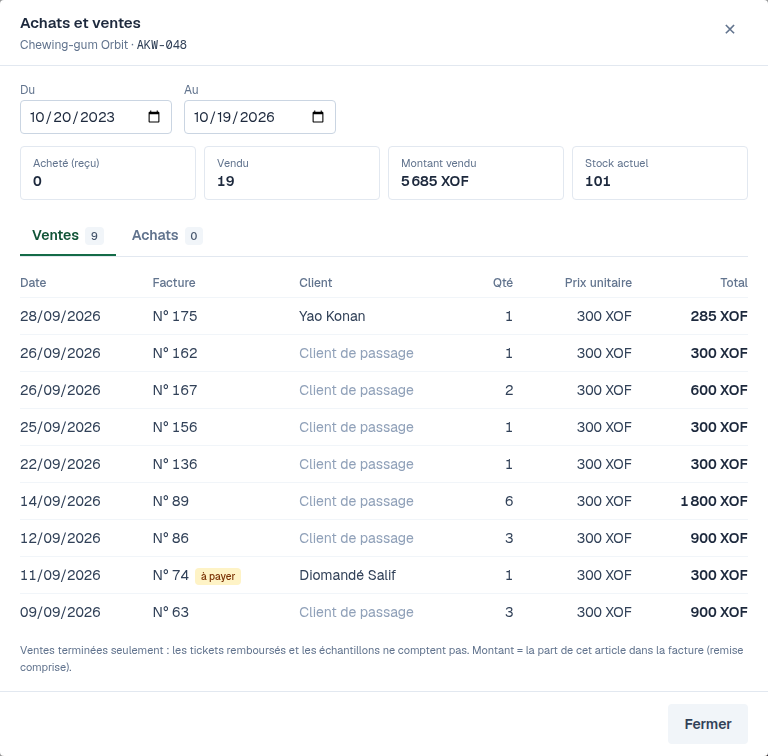Click the 'à payer' badge on N° 74
The image size is (768, 756).
[218, 576]
